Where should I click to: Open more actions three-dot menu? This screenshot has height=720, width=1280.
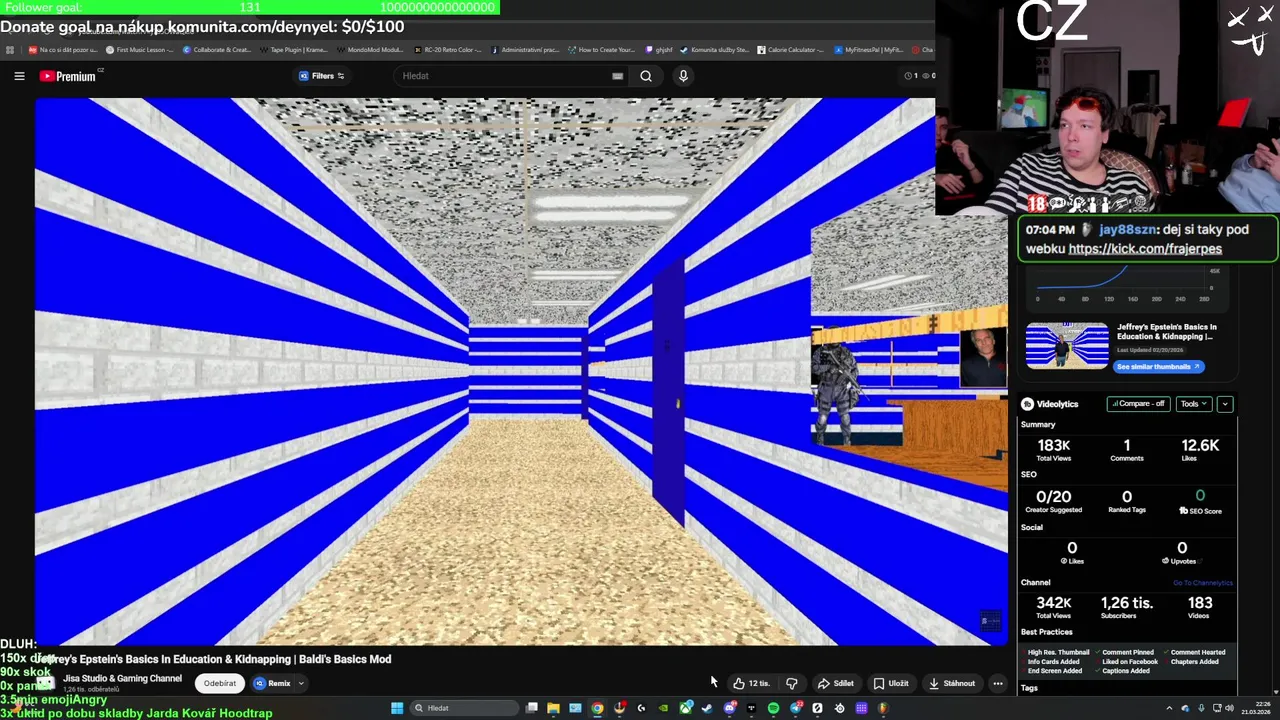pos(998,683)
